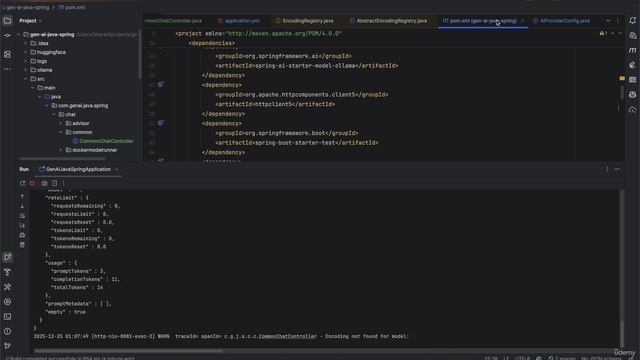The height and width of the screenshot is (360, 640).
Task: Expand the huggingface folder
Action: coord(26,52)
